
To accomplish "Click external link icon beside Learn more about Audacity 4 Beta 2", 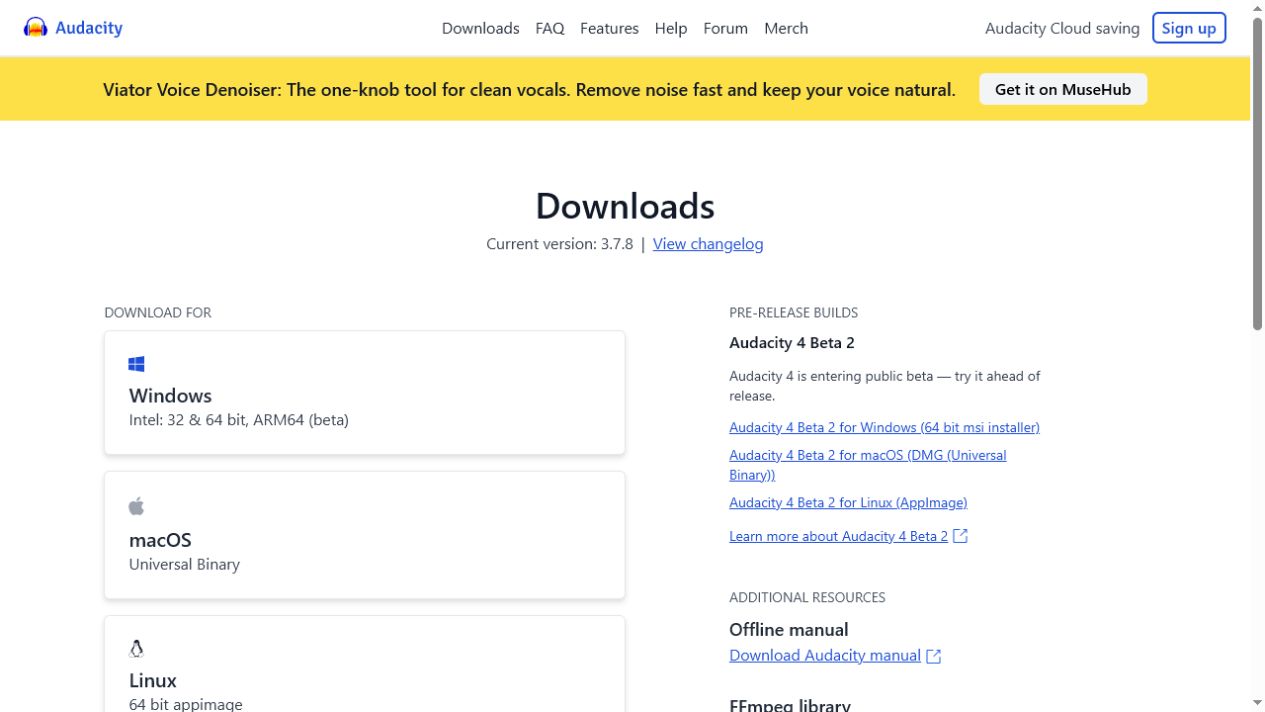I will pyautogui.click(x=960, y=536).
